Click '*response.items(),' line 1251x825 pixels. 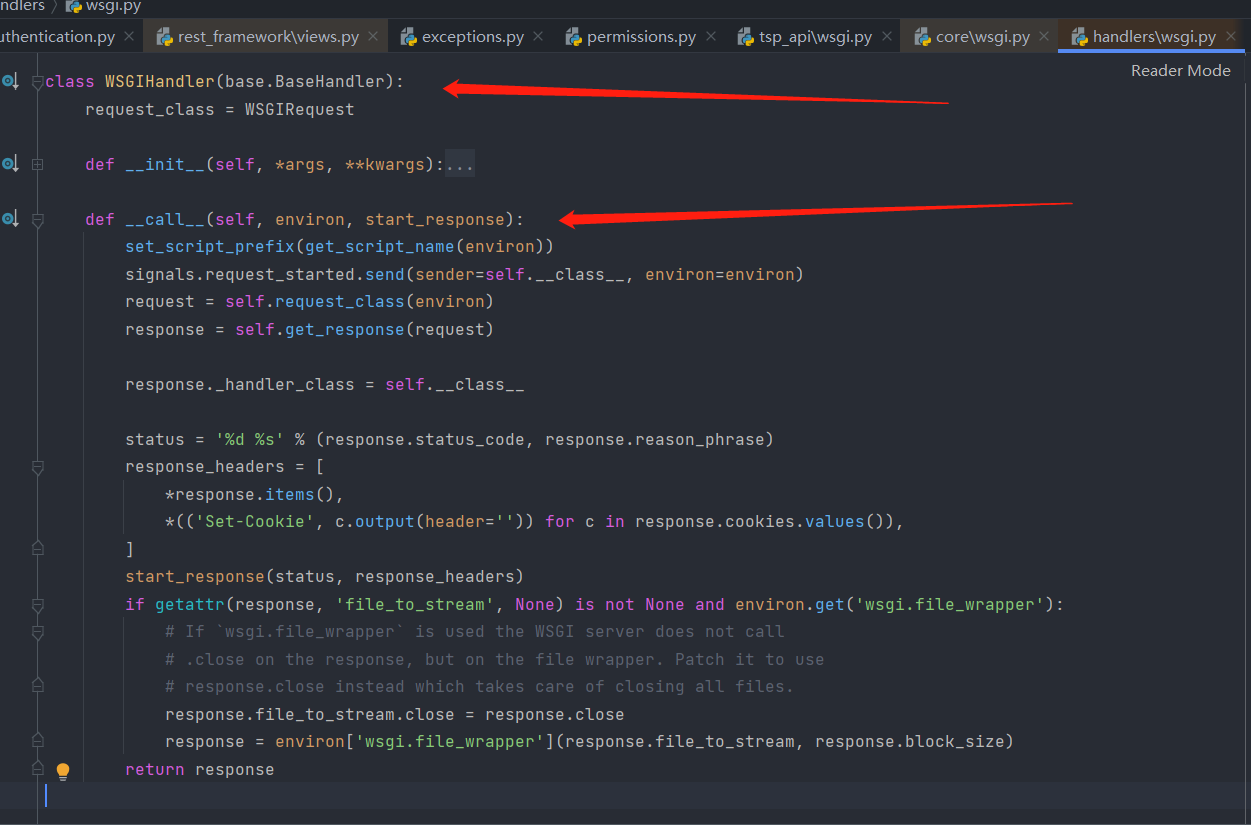255,494
